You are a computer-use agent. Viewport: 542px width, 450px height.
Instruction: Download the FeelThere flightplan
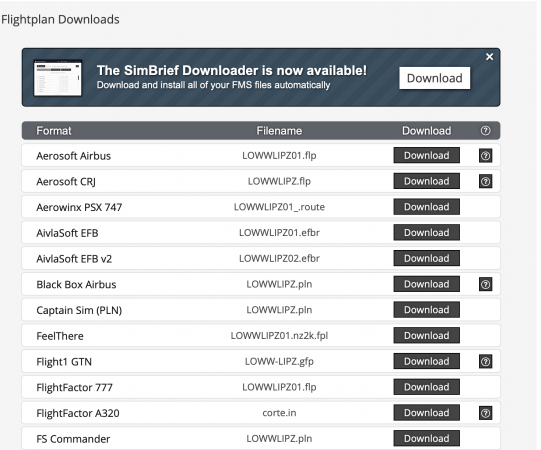tap(427, 336)
